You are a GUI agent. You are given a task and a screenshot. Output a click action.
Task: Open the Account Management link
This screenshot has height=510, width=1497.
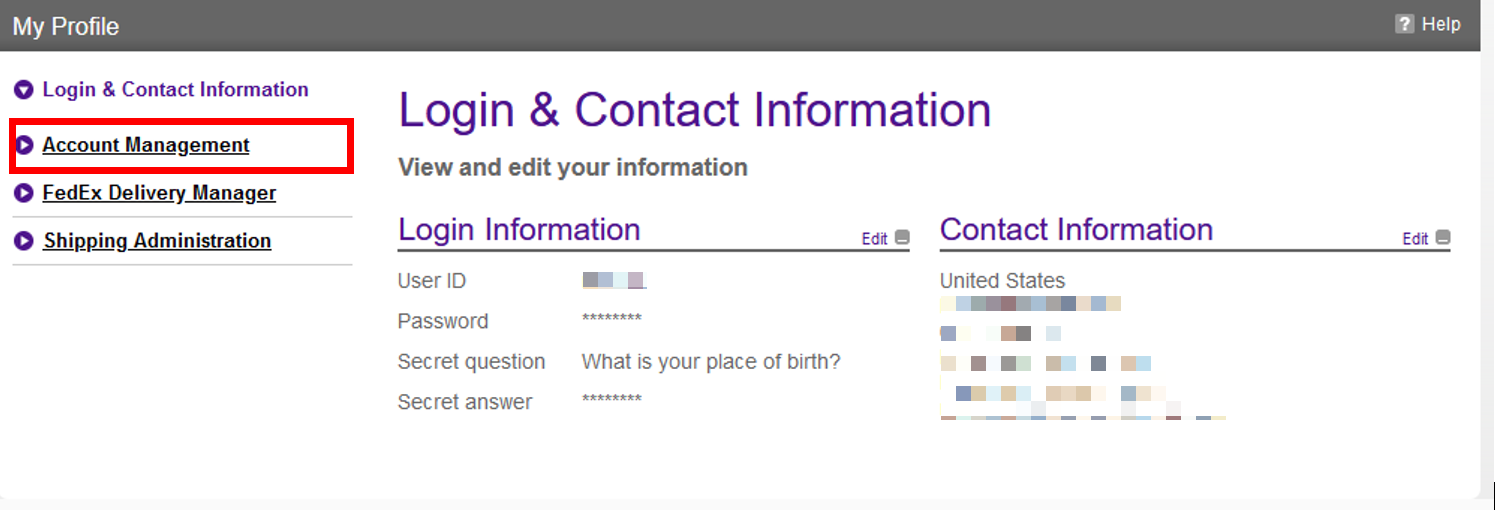click(146, 146)
